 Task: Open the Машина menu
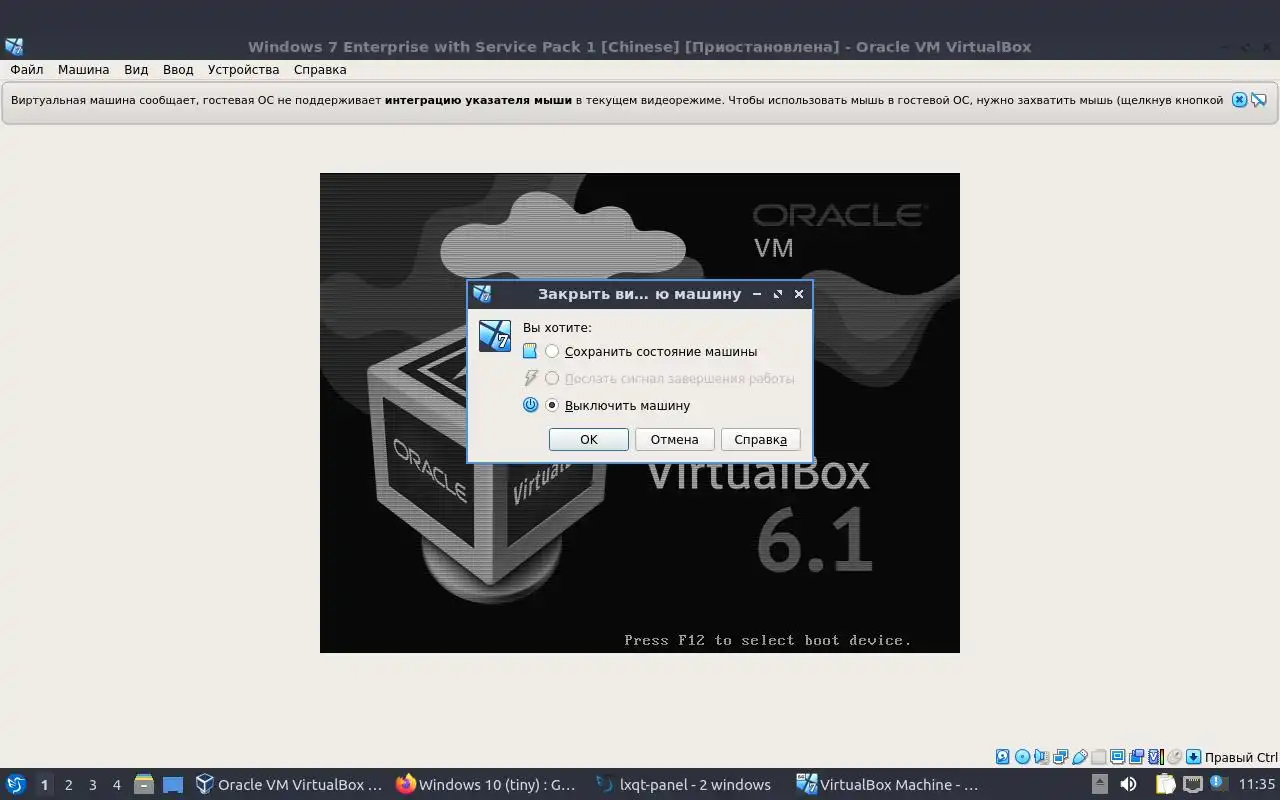point(83,70)
